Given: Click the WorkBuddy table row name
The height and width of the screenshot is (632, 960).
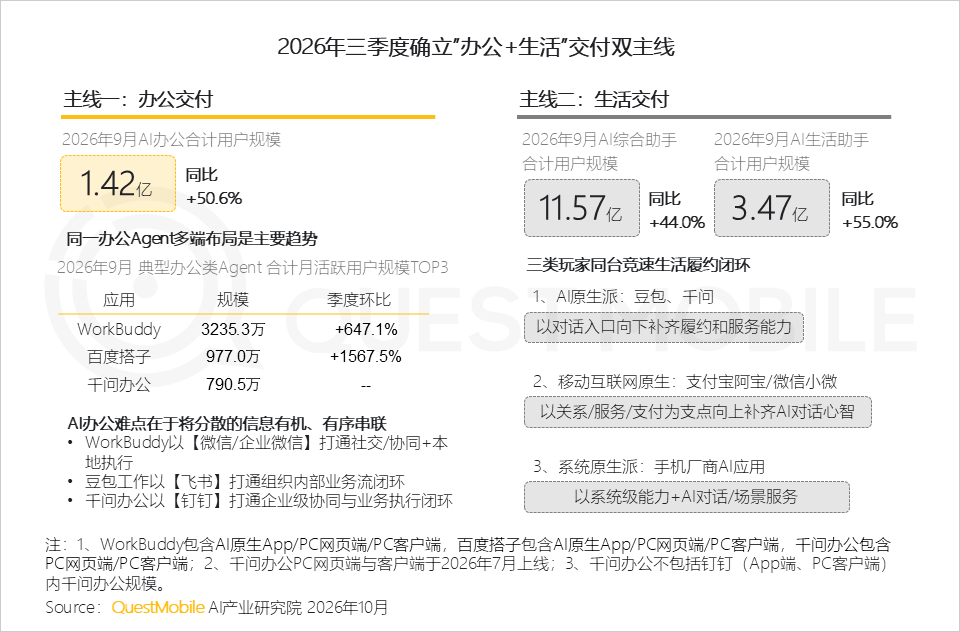Looking at the screenshot, I should 119,329.
